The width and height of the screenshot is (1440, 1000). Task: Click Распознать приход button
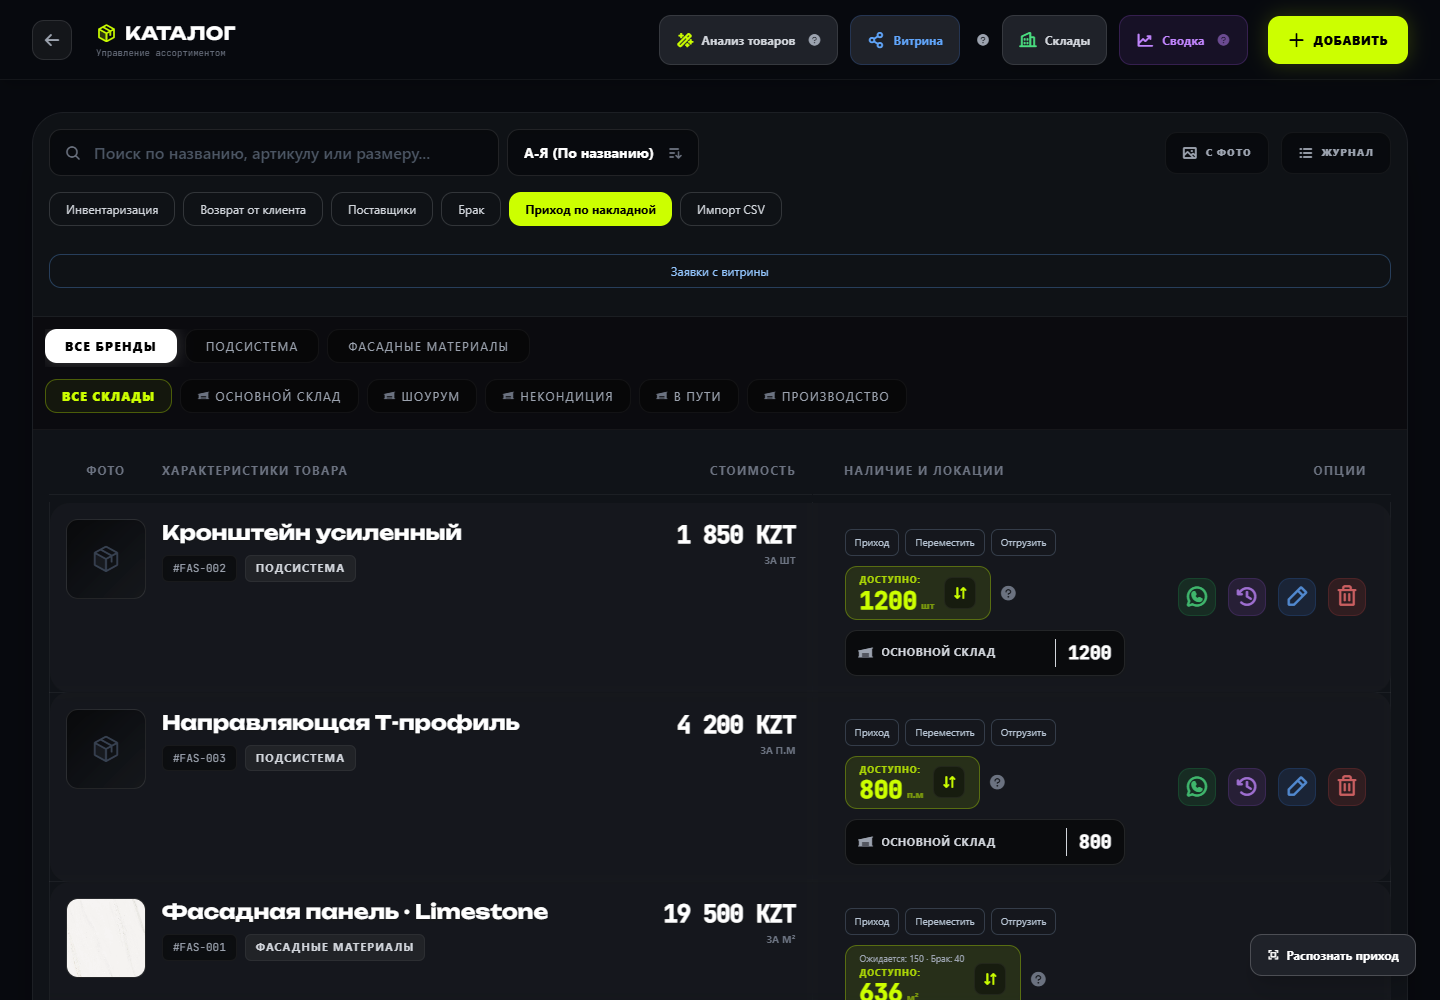pyautogui.click(x=1333, y=955)
